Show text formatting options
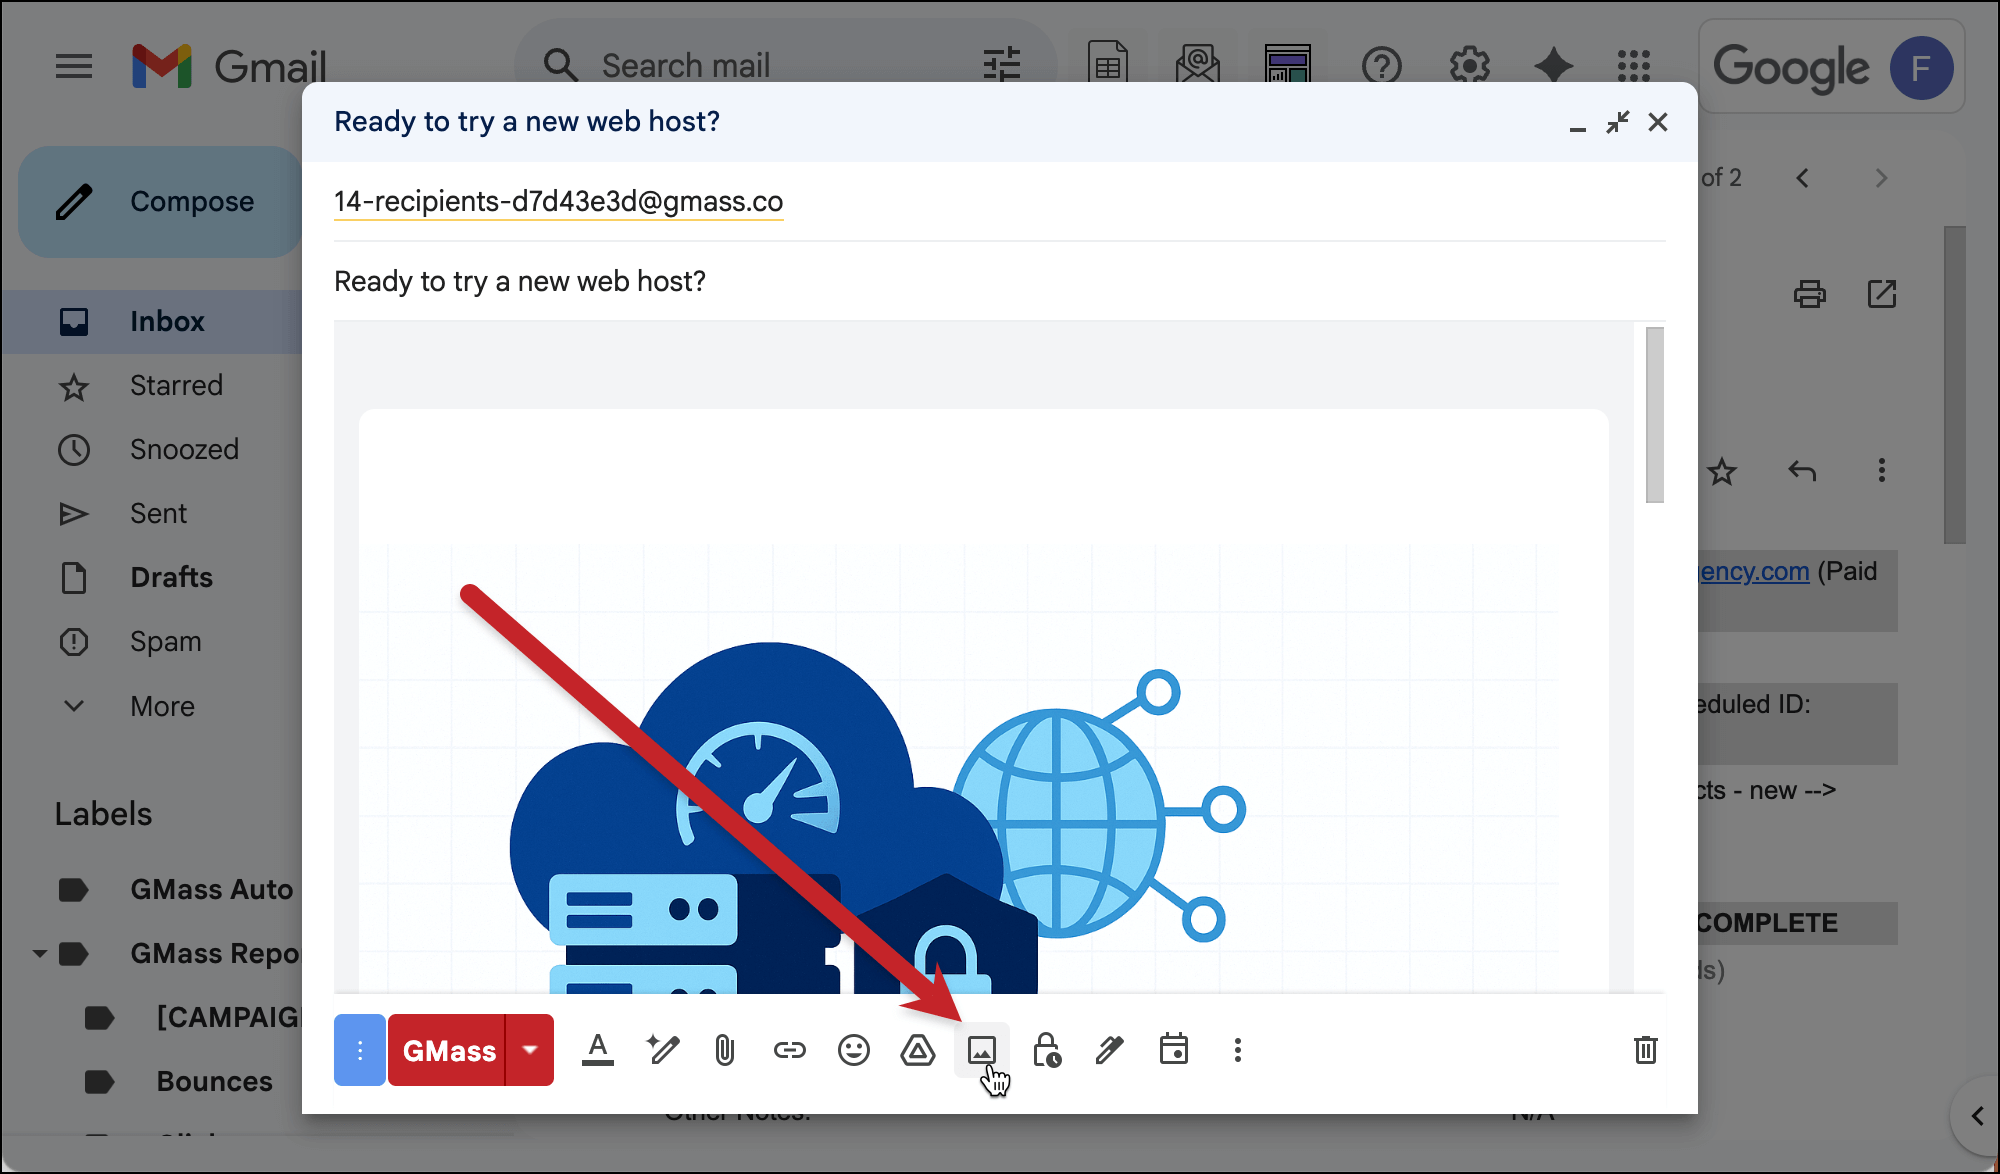 point(598,1050)
